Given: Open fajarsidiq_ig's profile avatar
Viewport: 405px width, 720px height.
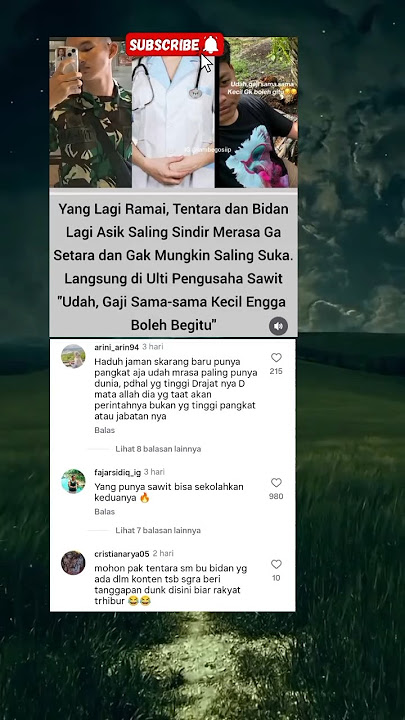Looking at the screenshot, I should coord(73,481).
